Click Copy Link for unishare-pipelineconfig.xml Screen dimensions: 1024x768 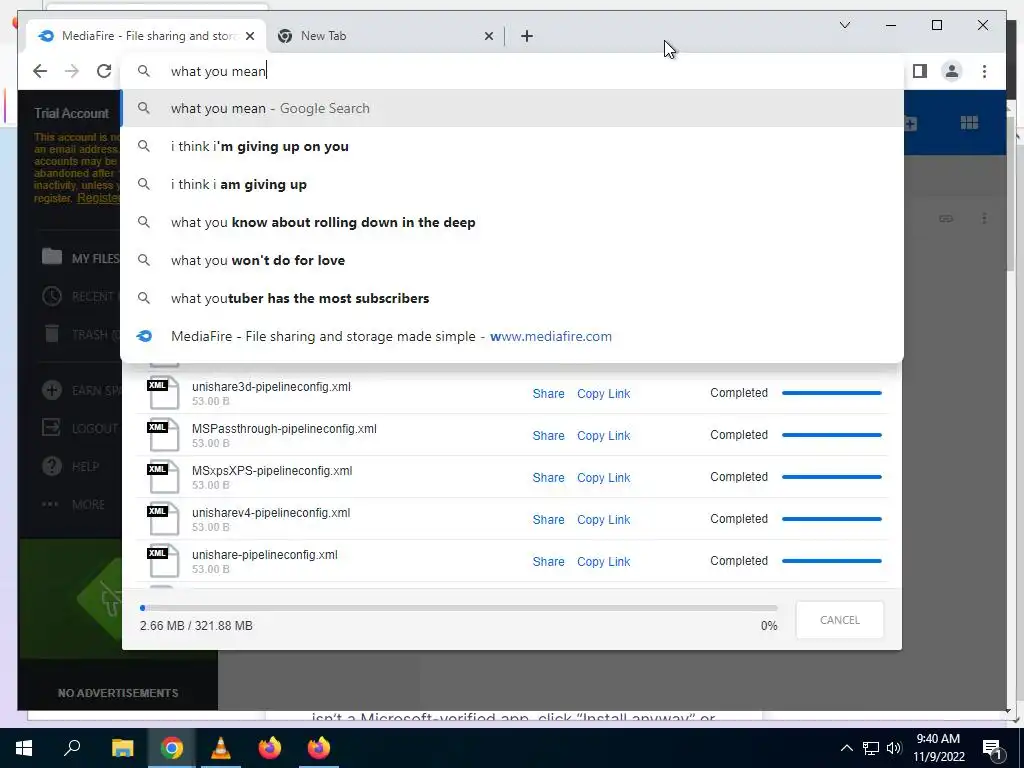603,562
